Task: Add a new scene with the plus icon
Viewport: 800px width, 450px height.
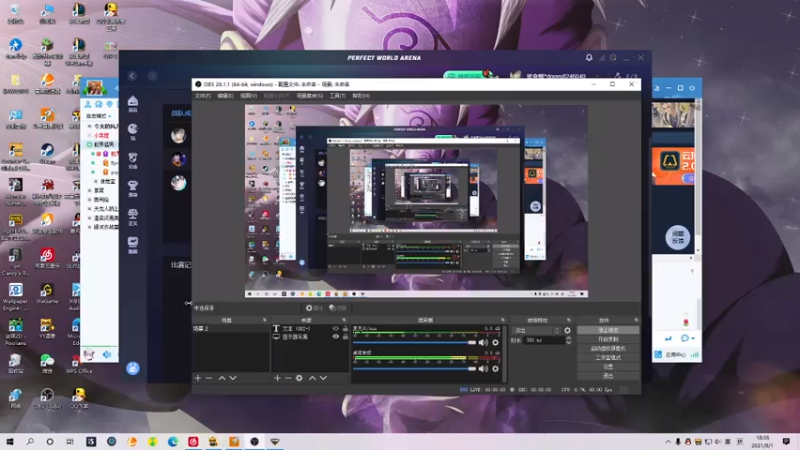Action: point(198,378)
